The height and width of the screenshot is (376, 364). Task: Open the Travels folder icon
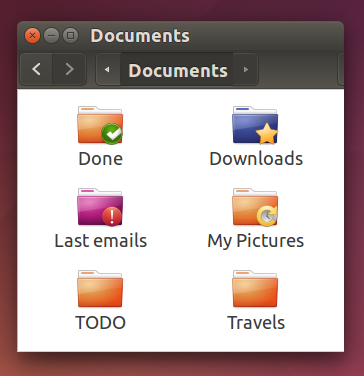(x=255, y=289)
